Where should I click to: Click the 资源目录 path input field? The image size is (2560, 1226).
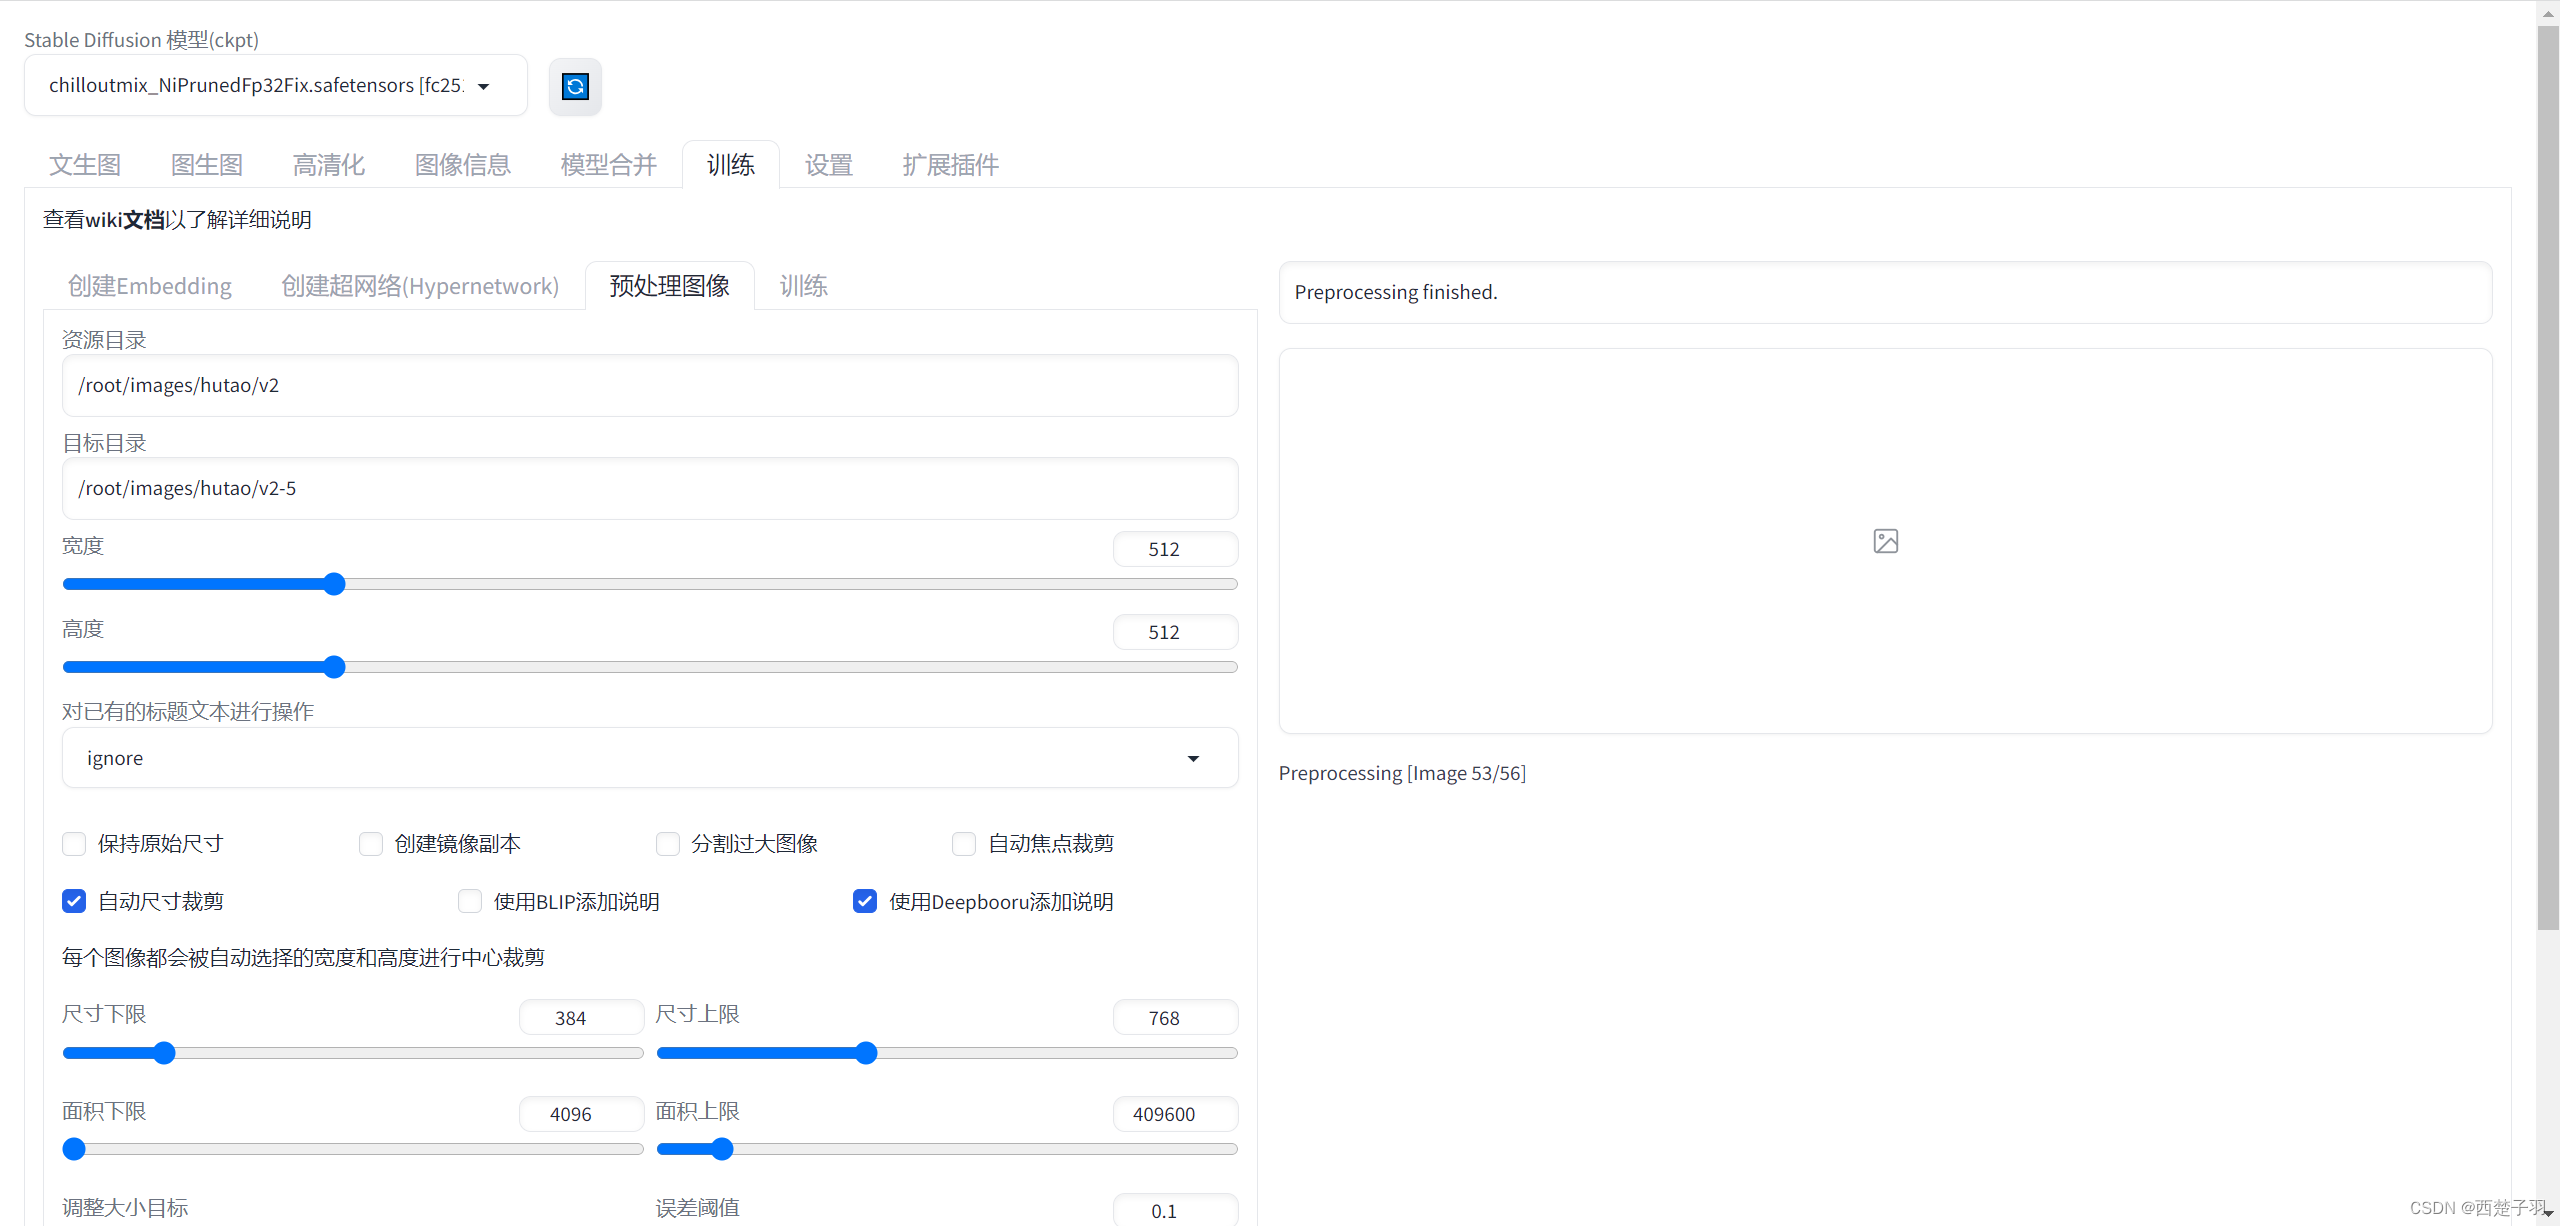(x=650, y=386)
